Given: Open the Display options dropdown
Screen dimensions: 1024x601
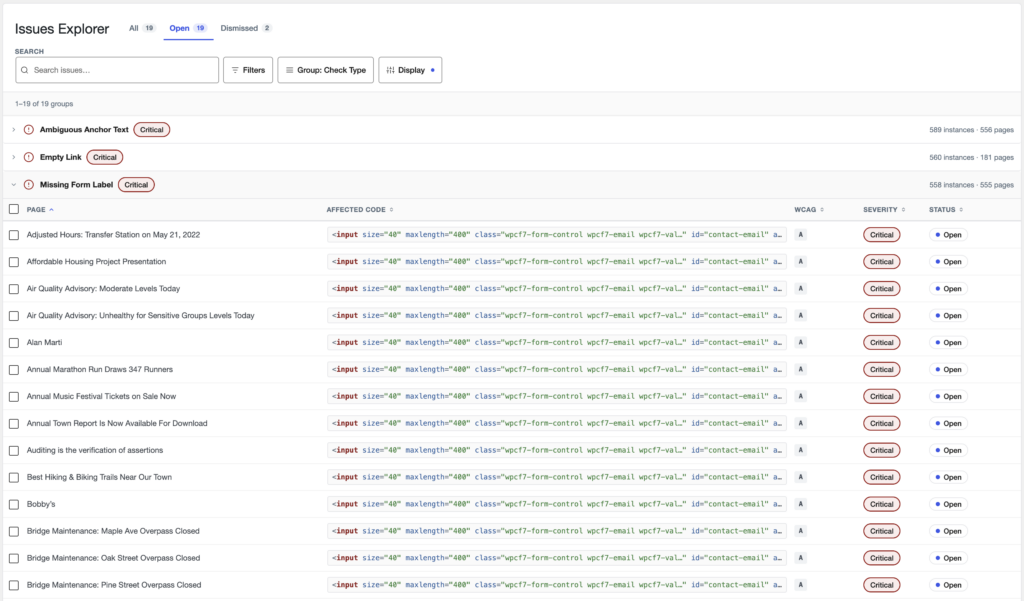Looking at the screenshot, I should [x=410, y=70].
